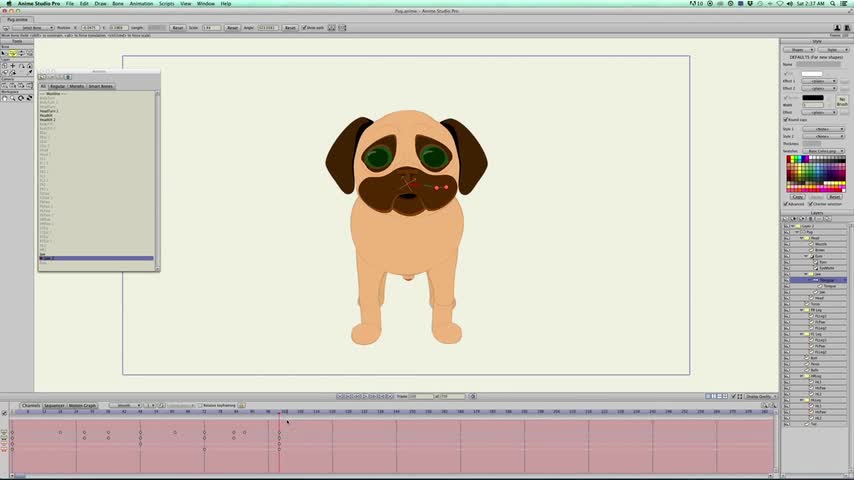The width and height of the screenshot is (854, 480).
Task: Activate the Zoom Workspace tool
Action: (12, 98)
